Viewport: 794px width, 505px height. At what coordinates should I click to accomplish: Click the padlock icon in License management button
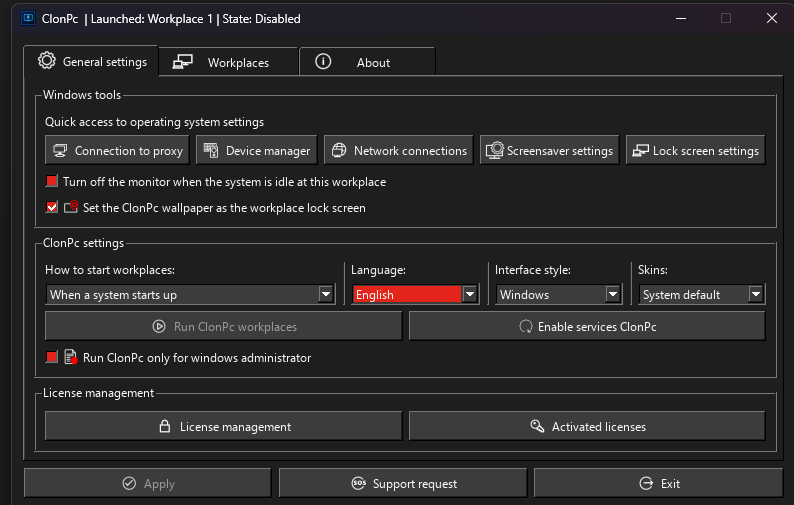[165, 426]
